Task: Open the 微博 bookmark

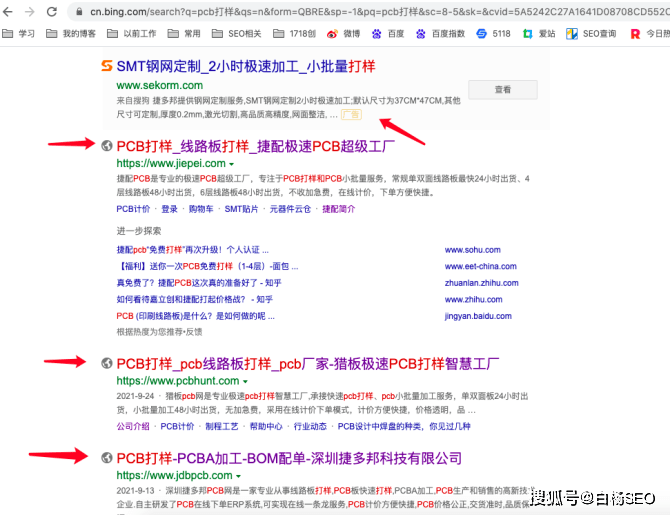Action: (x=344, y=33)
